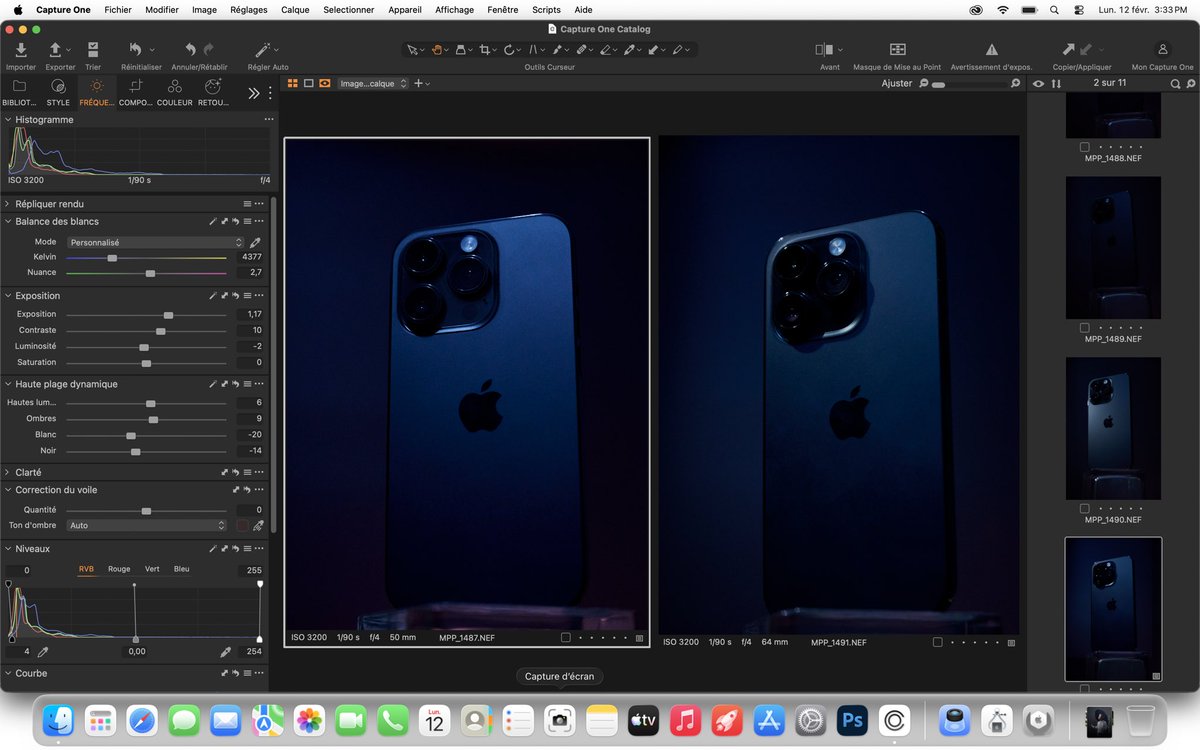Click the Avant before/after icon
This screenshot has height=750, width=1200.
click(x=824, y=49)
